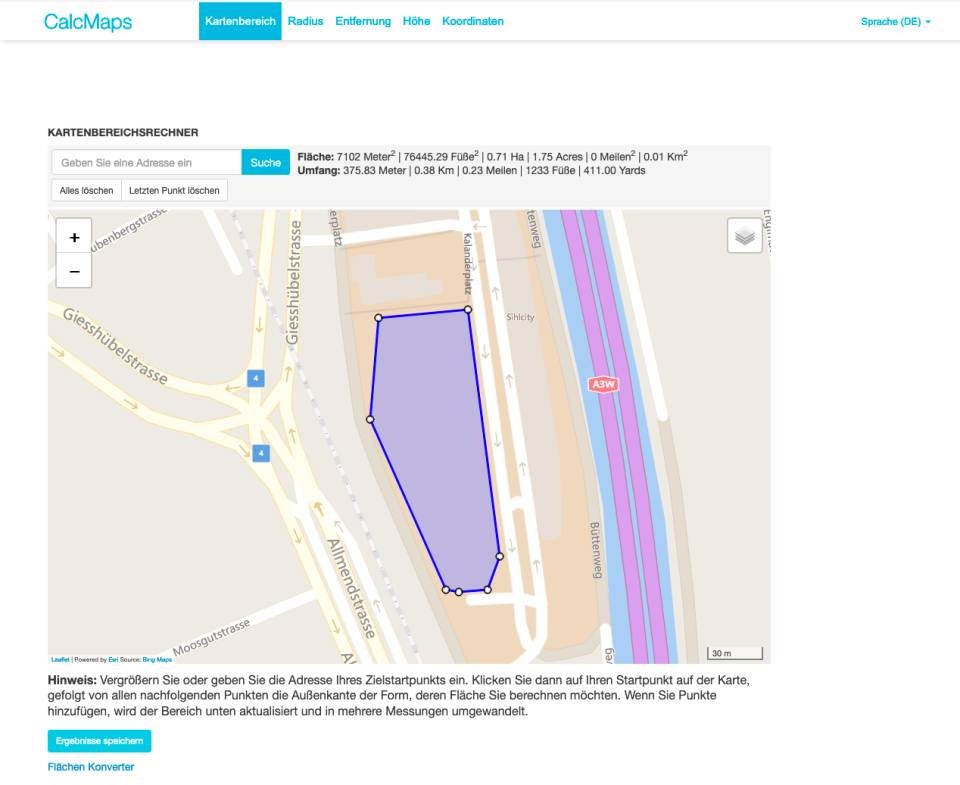Select the A3W highway route marker
The width and height of the screenshot is (960, 785).
pos(602,382)
